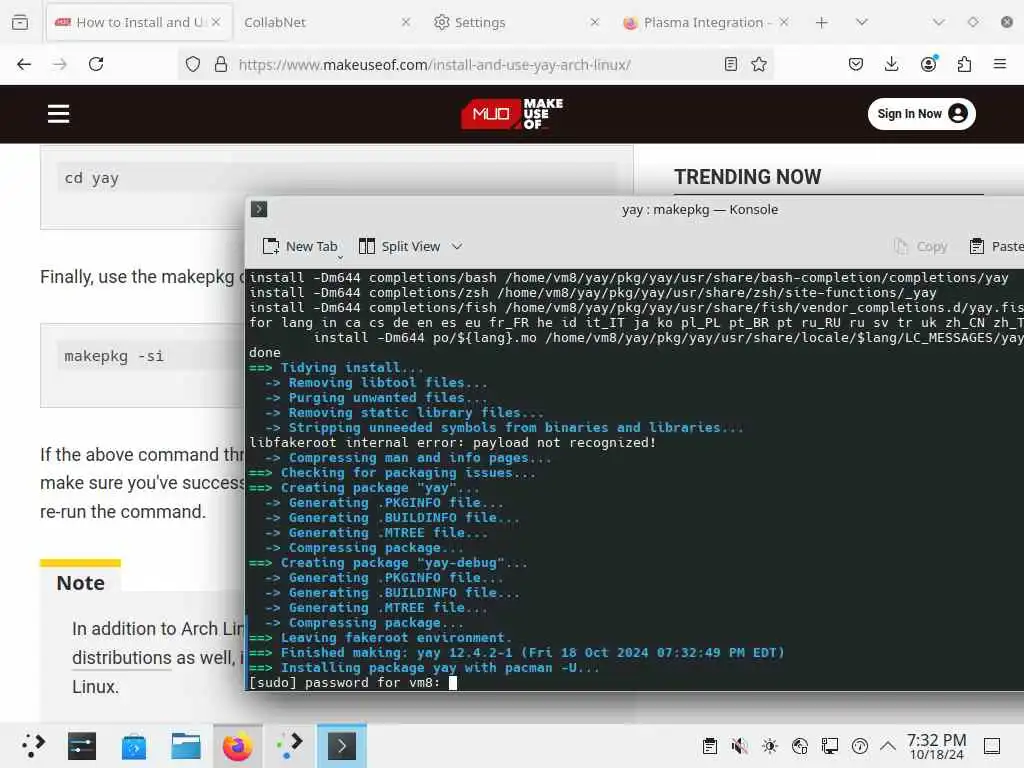Open the display configuration tray icon
The height and width of the screenshot is (768, 1024).
(830, 746)
